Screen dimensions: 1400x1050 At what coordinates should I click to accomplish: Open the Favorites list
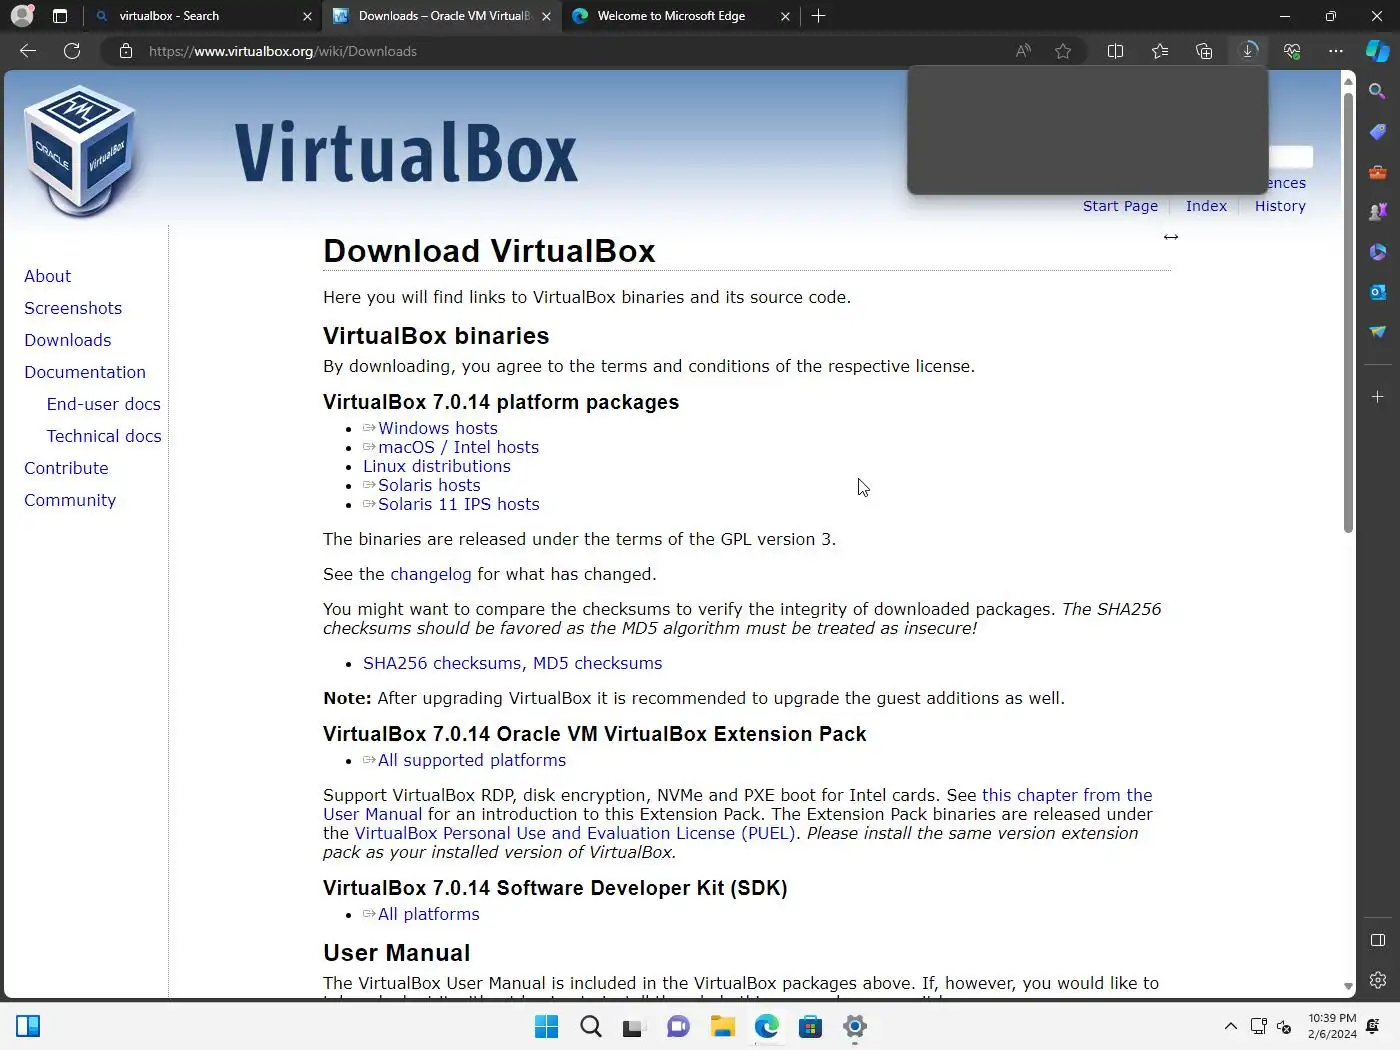point(1160,51)
